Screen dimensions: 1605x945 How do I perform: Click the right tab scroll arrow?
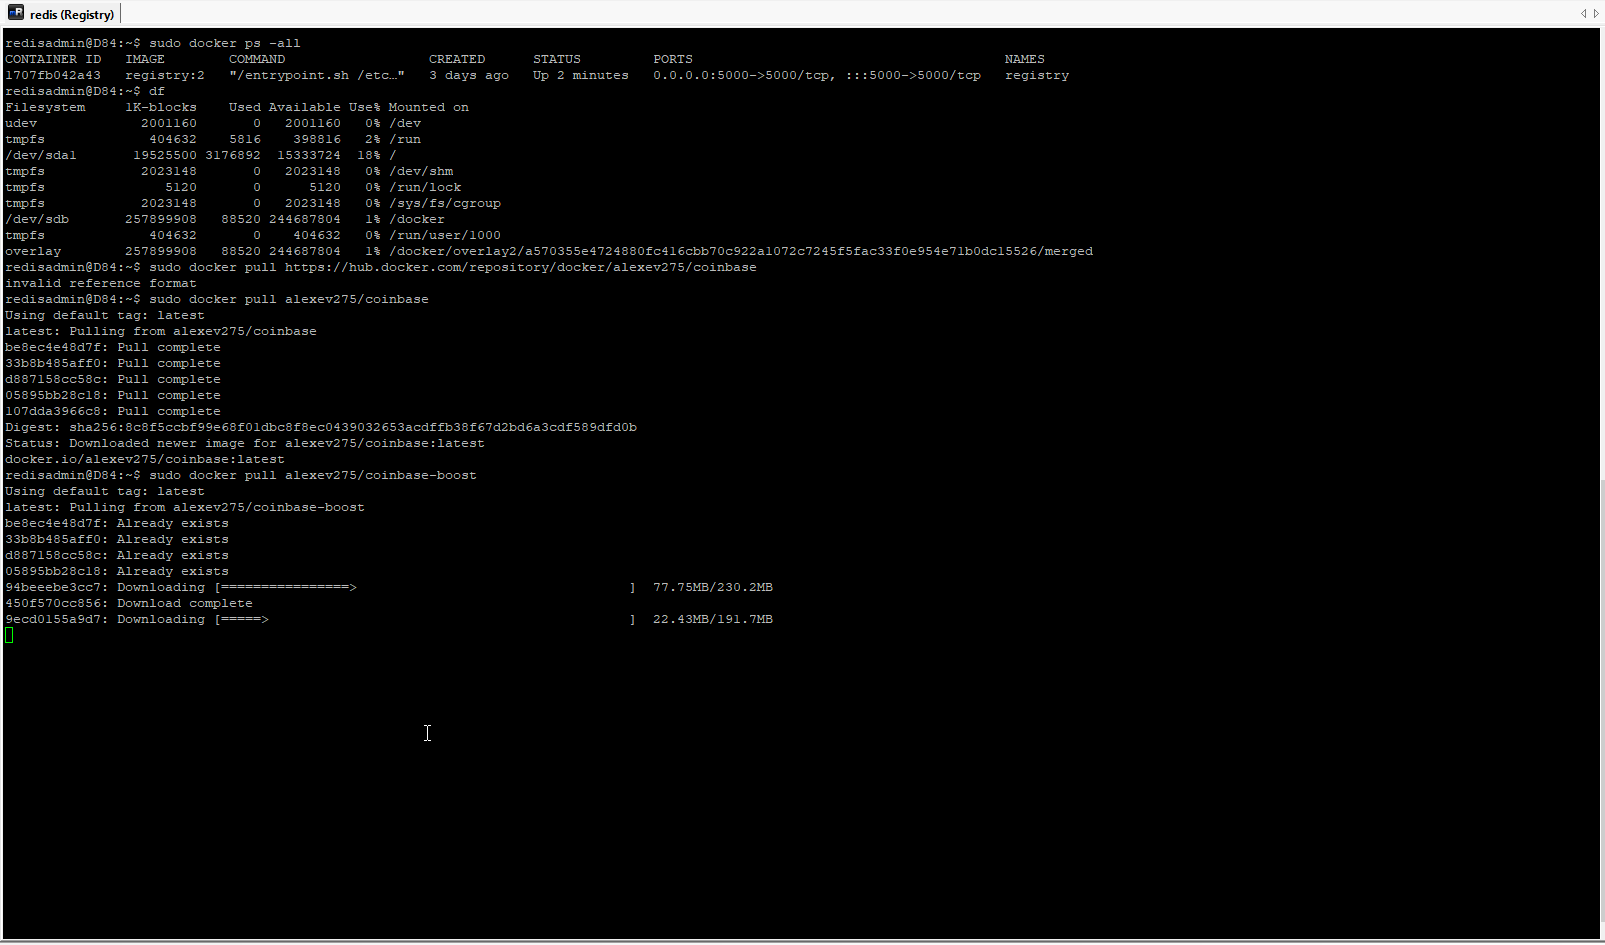(1596, 13)
